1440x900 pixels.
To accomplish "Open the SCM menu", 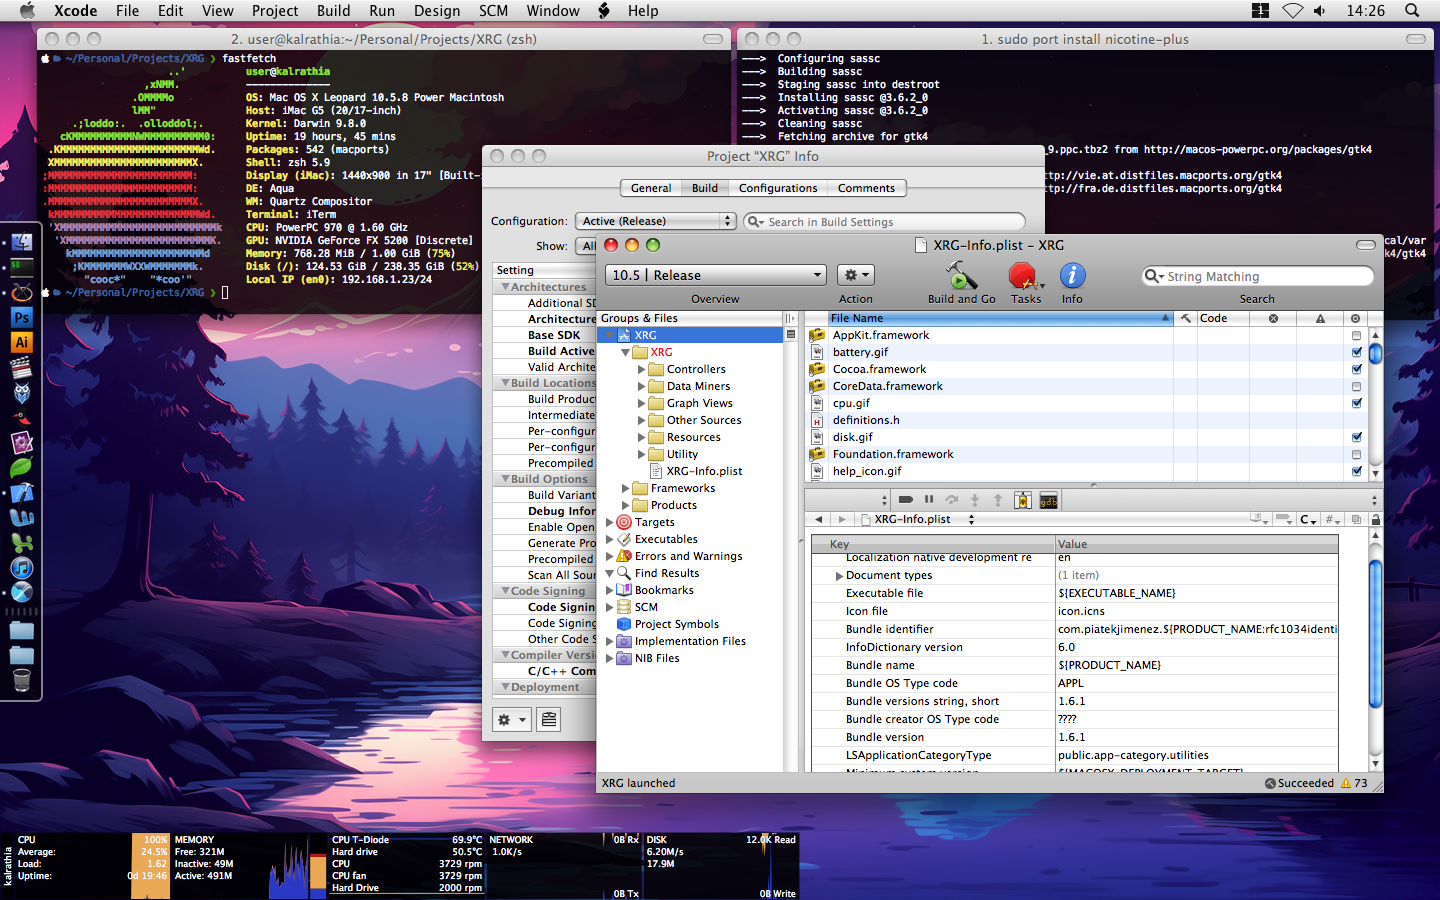I will [x=493, y=11].
